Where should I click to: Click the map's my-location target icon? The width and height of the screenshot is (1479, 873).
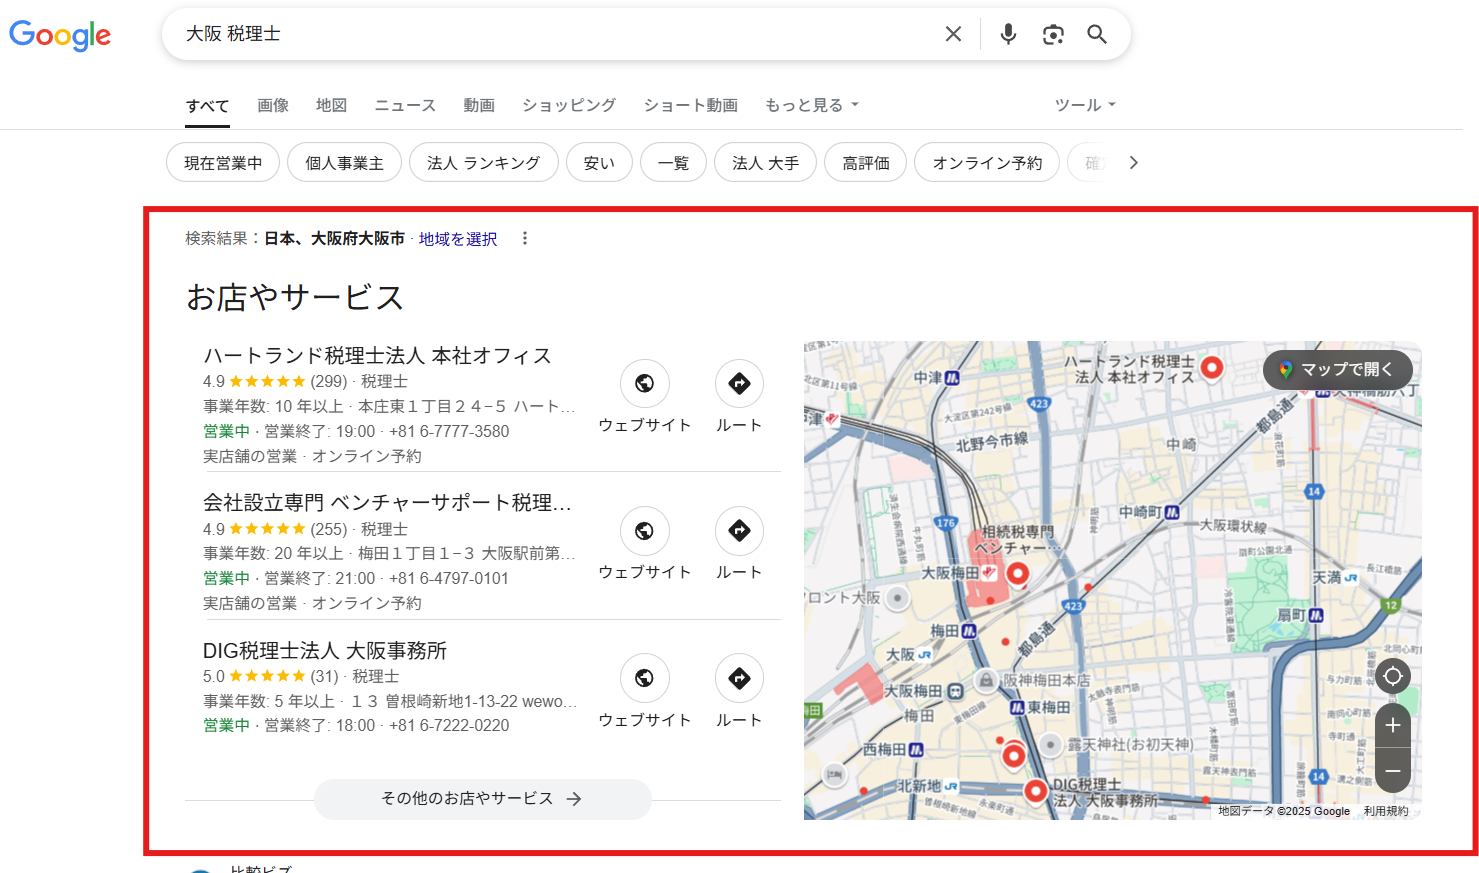(x=1393, y=676)
